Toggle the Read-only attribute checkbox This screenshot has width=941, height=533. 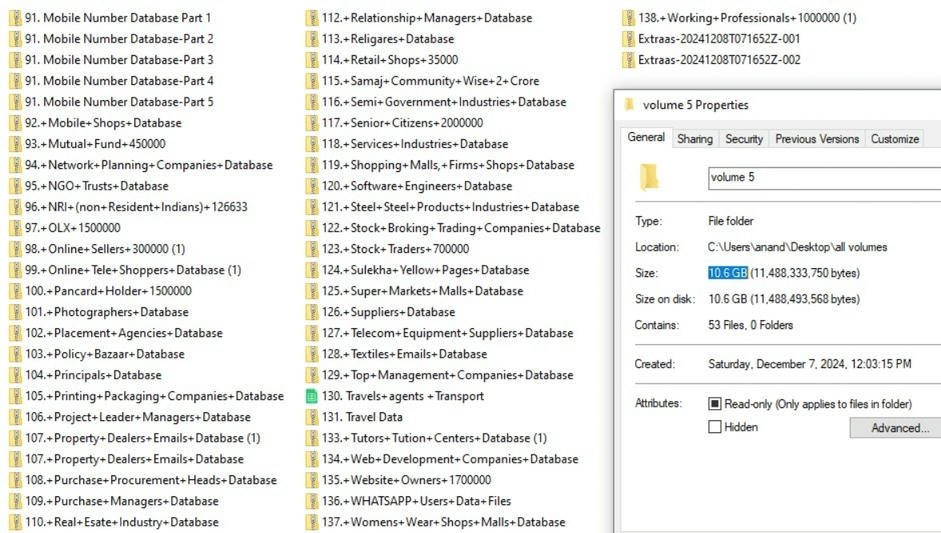[x=715, y=404]
